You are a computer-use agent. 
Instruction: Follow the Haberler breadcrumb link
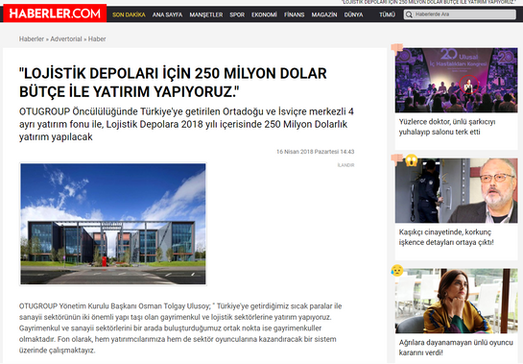tap(31, 39)
